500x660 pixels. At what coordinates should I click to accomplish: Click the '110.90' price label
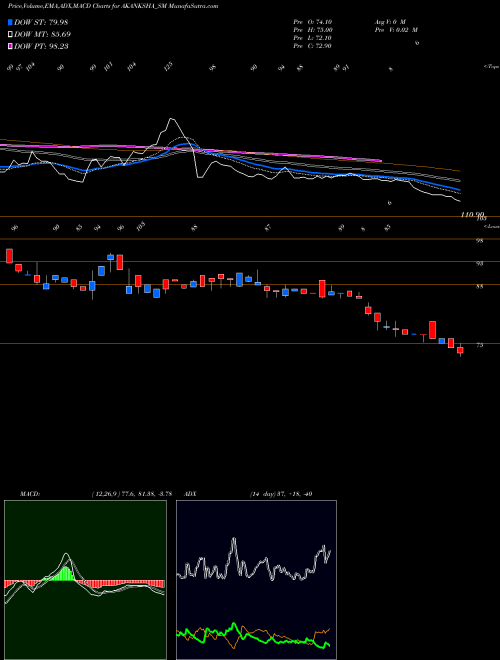click(473, 215)
